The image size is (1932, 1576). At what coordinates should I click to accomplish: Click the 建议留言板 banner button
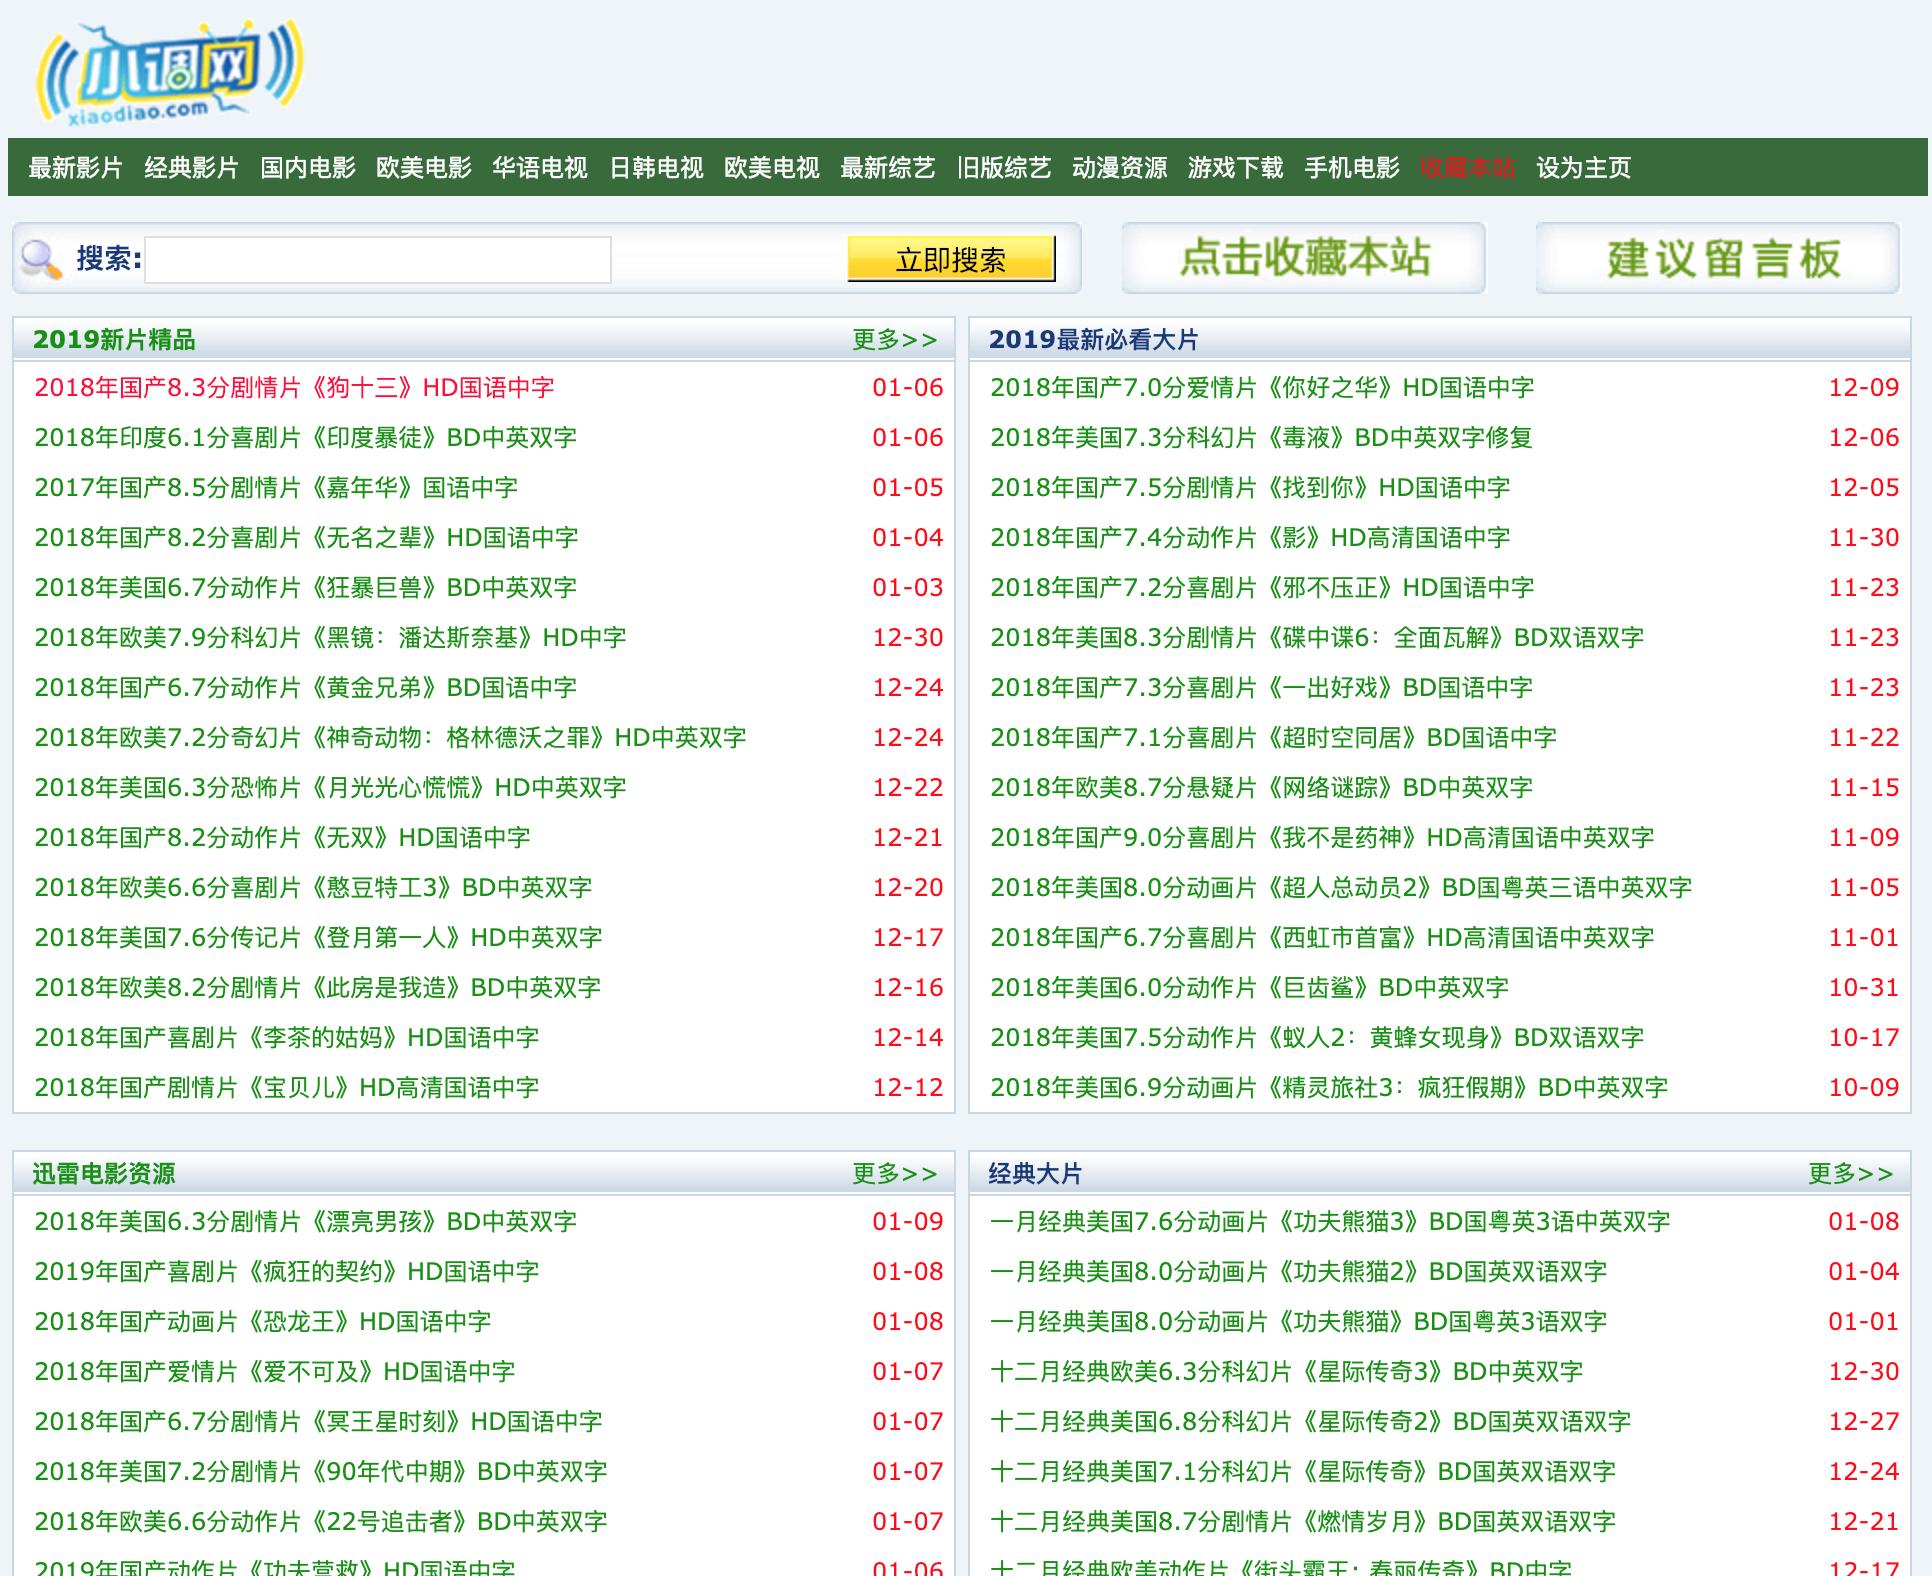[x=1720, y=258]
